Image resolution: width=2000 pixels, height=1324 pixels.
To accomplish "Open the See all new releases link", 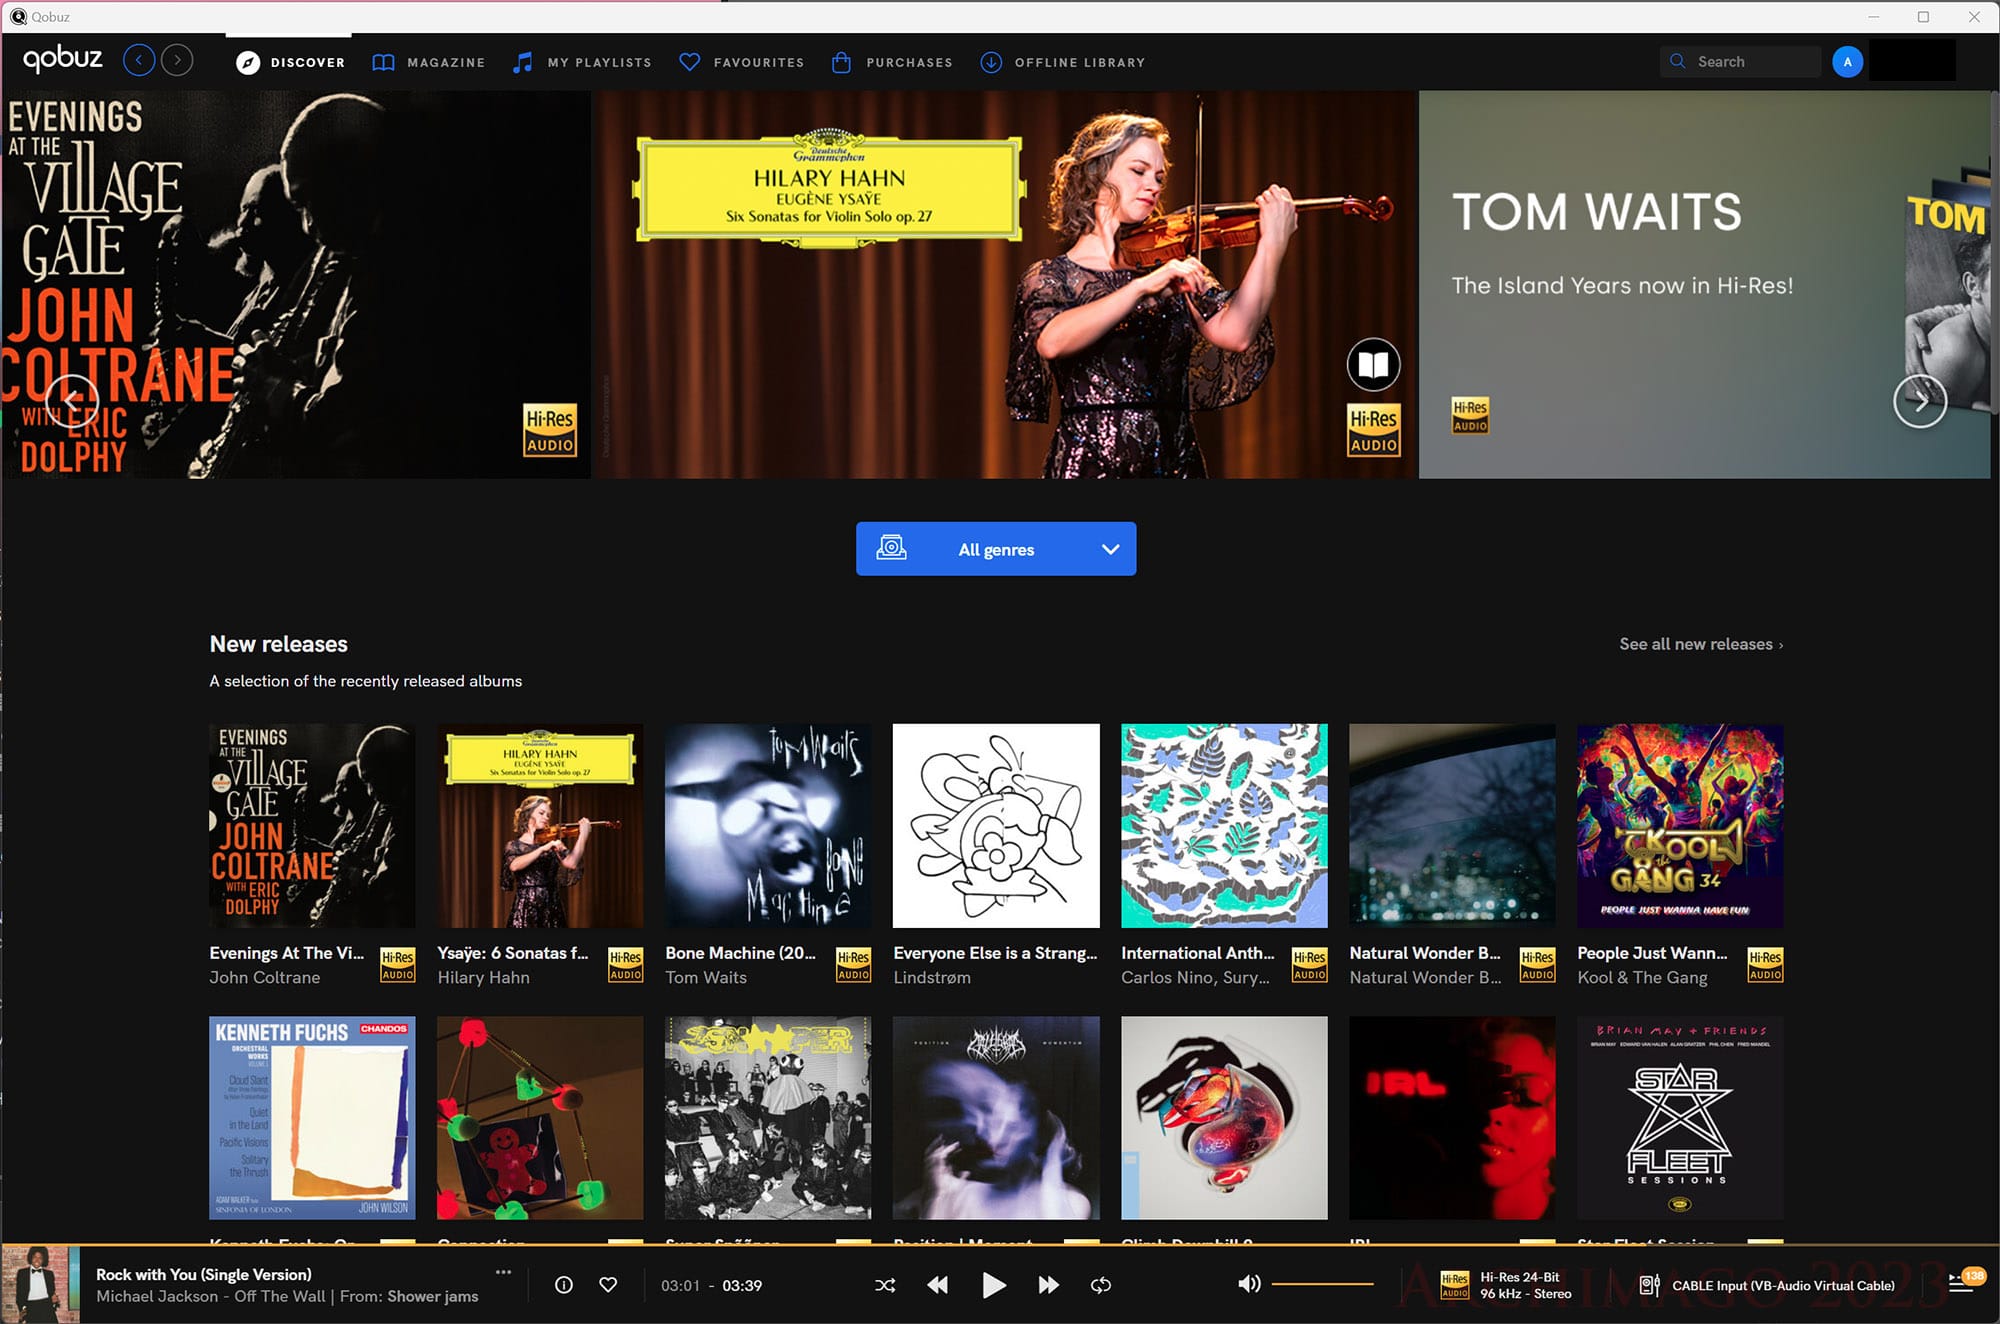I will pyautogui.click(x=1700, y=644).
